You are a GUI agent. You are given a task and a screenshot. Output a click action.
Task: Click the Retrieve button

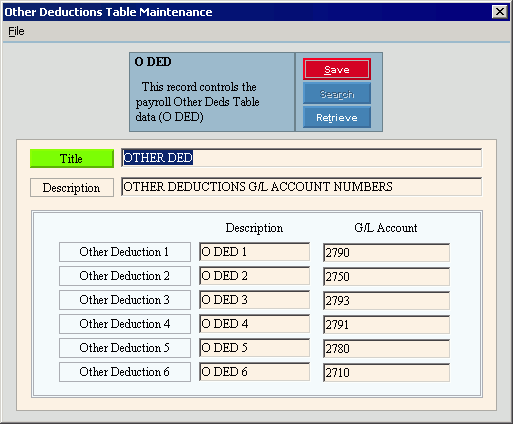click(x=337, y=117)
